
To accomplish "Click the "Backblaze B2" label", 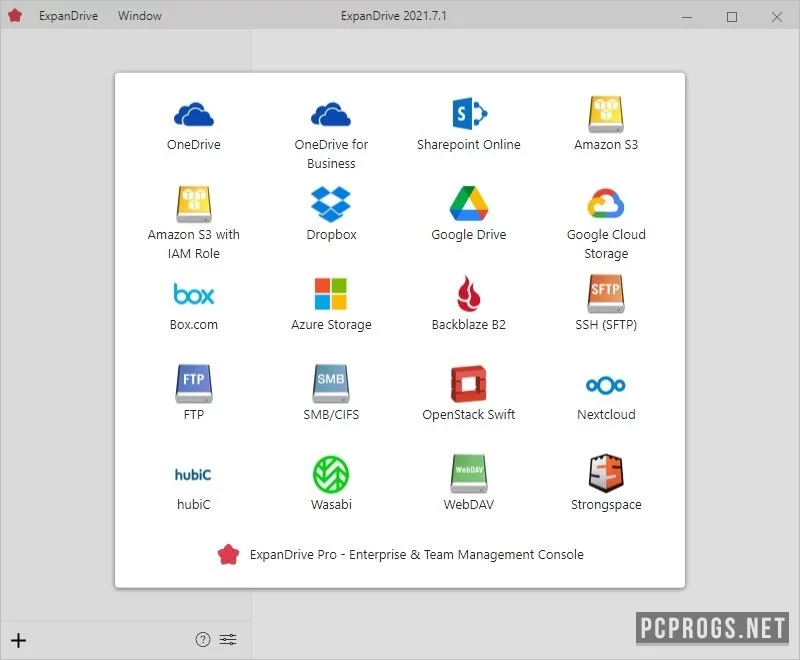I will click(x=469, y=324).
